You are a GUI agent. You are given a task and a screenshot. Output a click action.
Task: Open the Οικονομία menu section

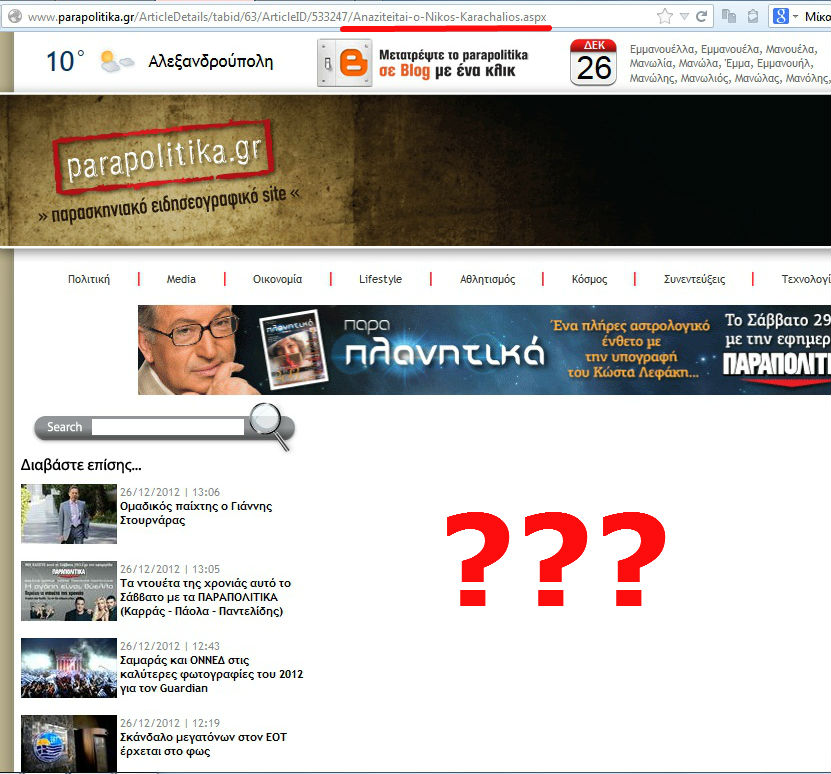[x=277, y=279]
